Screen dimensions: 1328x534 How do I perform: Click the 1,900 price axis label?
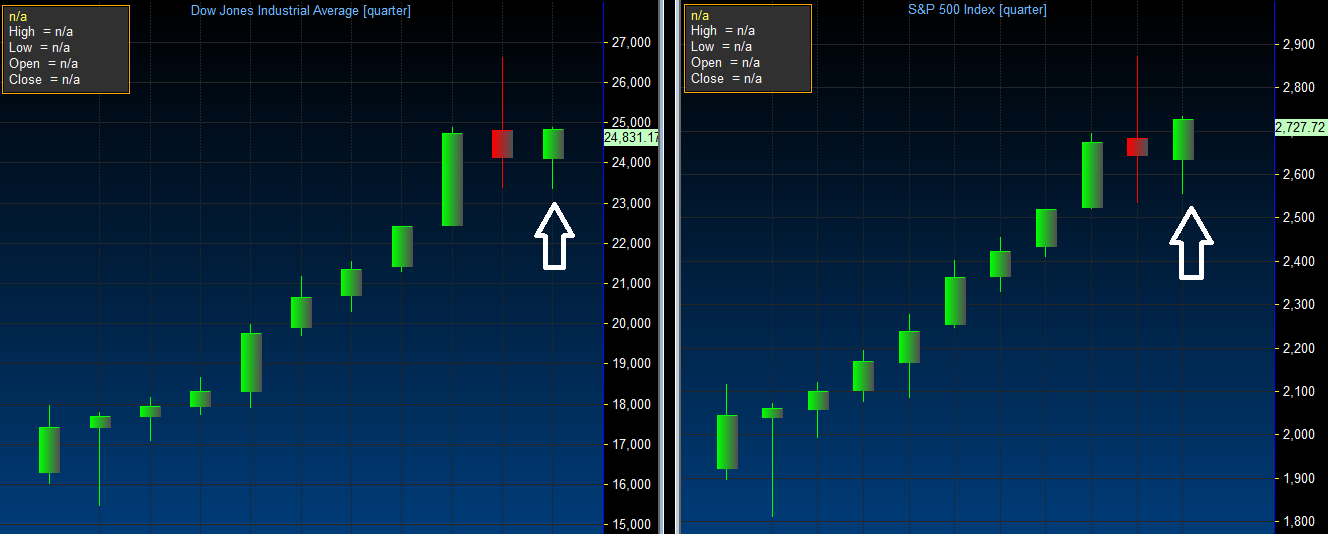[1299, 478]
